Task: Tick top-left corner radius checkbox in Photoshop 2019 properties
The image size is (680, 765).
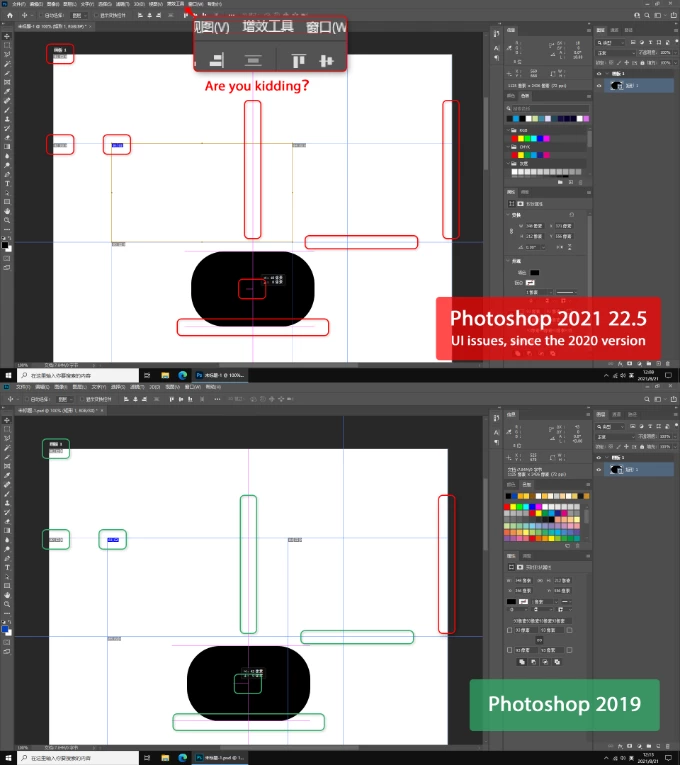Action: pos(509,630)
